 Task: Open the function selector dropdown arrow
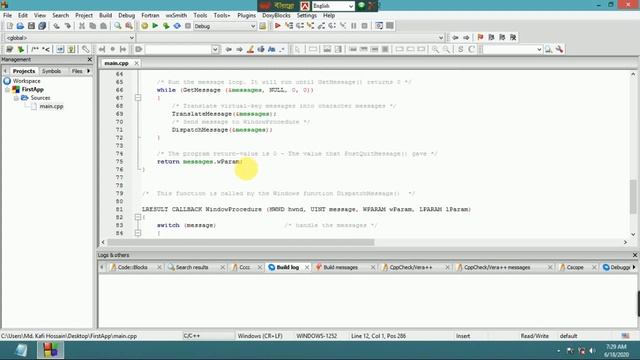click(x=440, y=38)
